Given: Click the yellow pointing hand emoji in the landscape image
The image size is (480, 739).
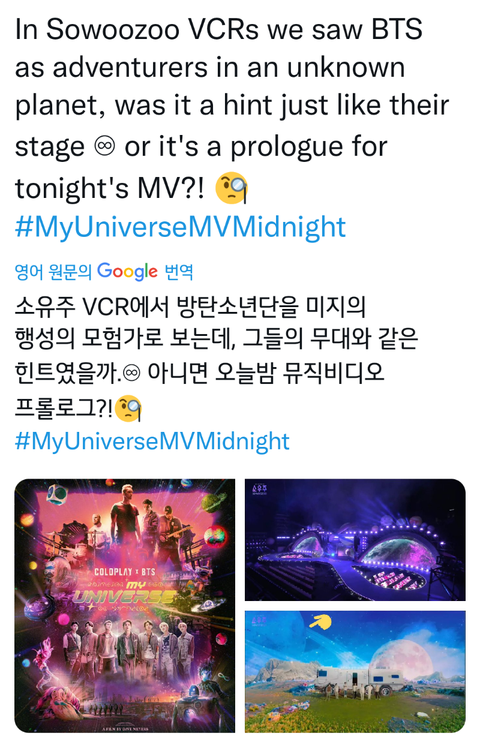Looking at the screenshot, I should click(x=320, y=622).
